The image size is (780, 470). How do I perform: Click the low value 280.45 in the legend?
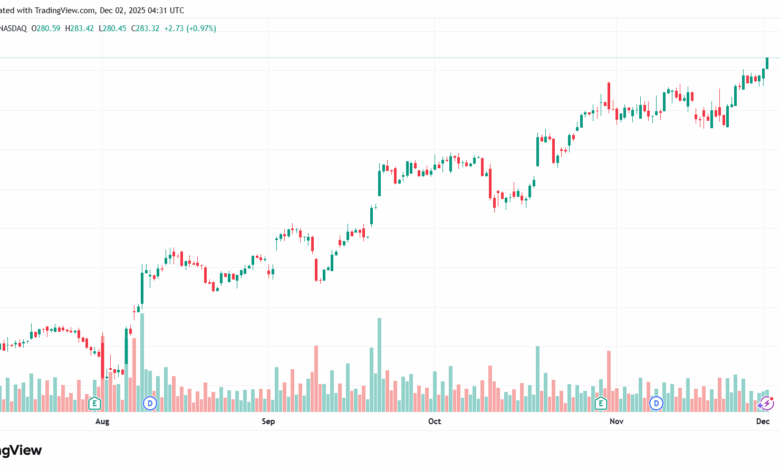(114, 28)
